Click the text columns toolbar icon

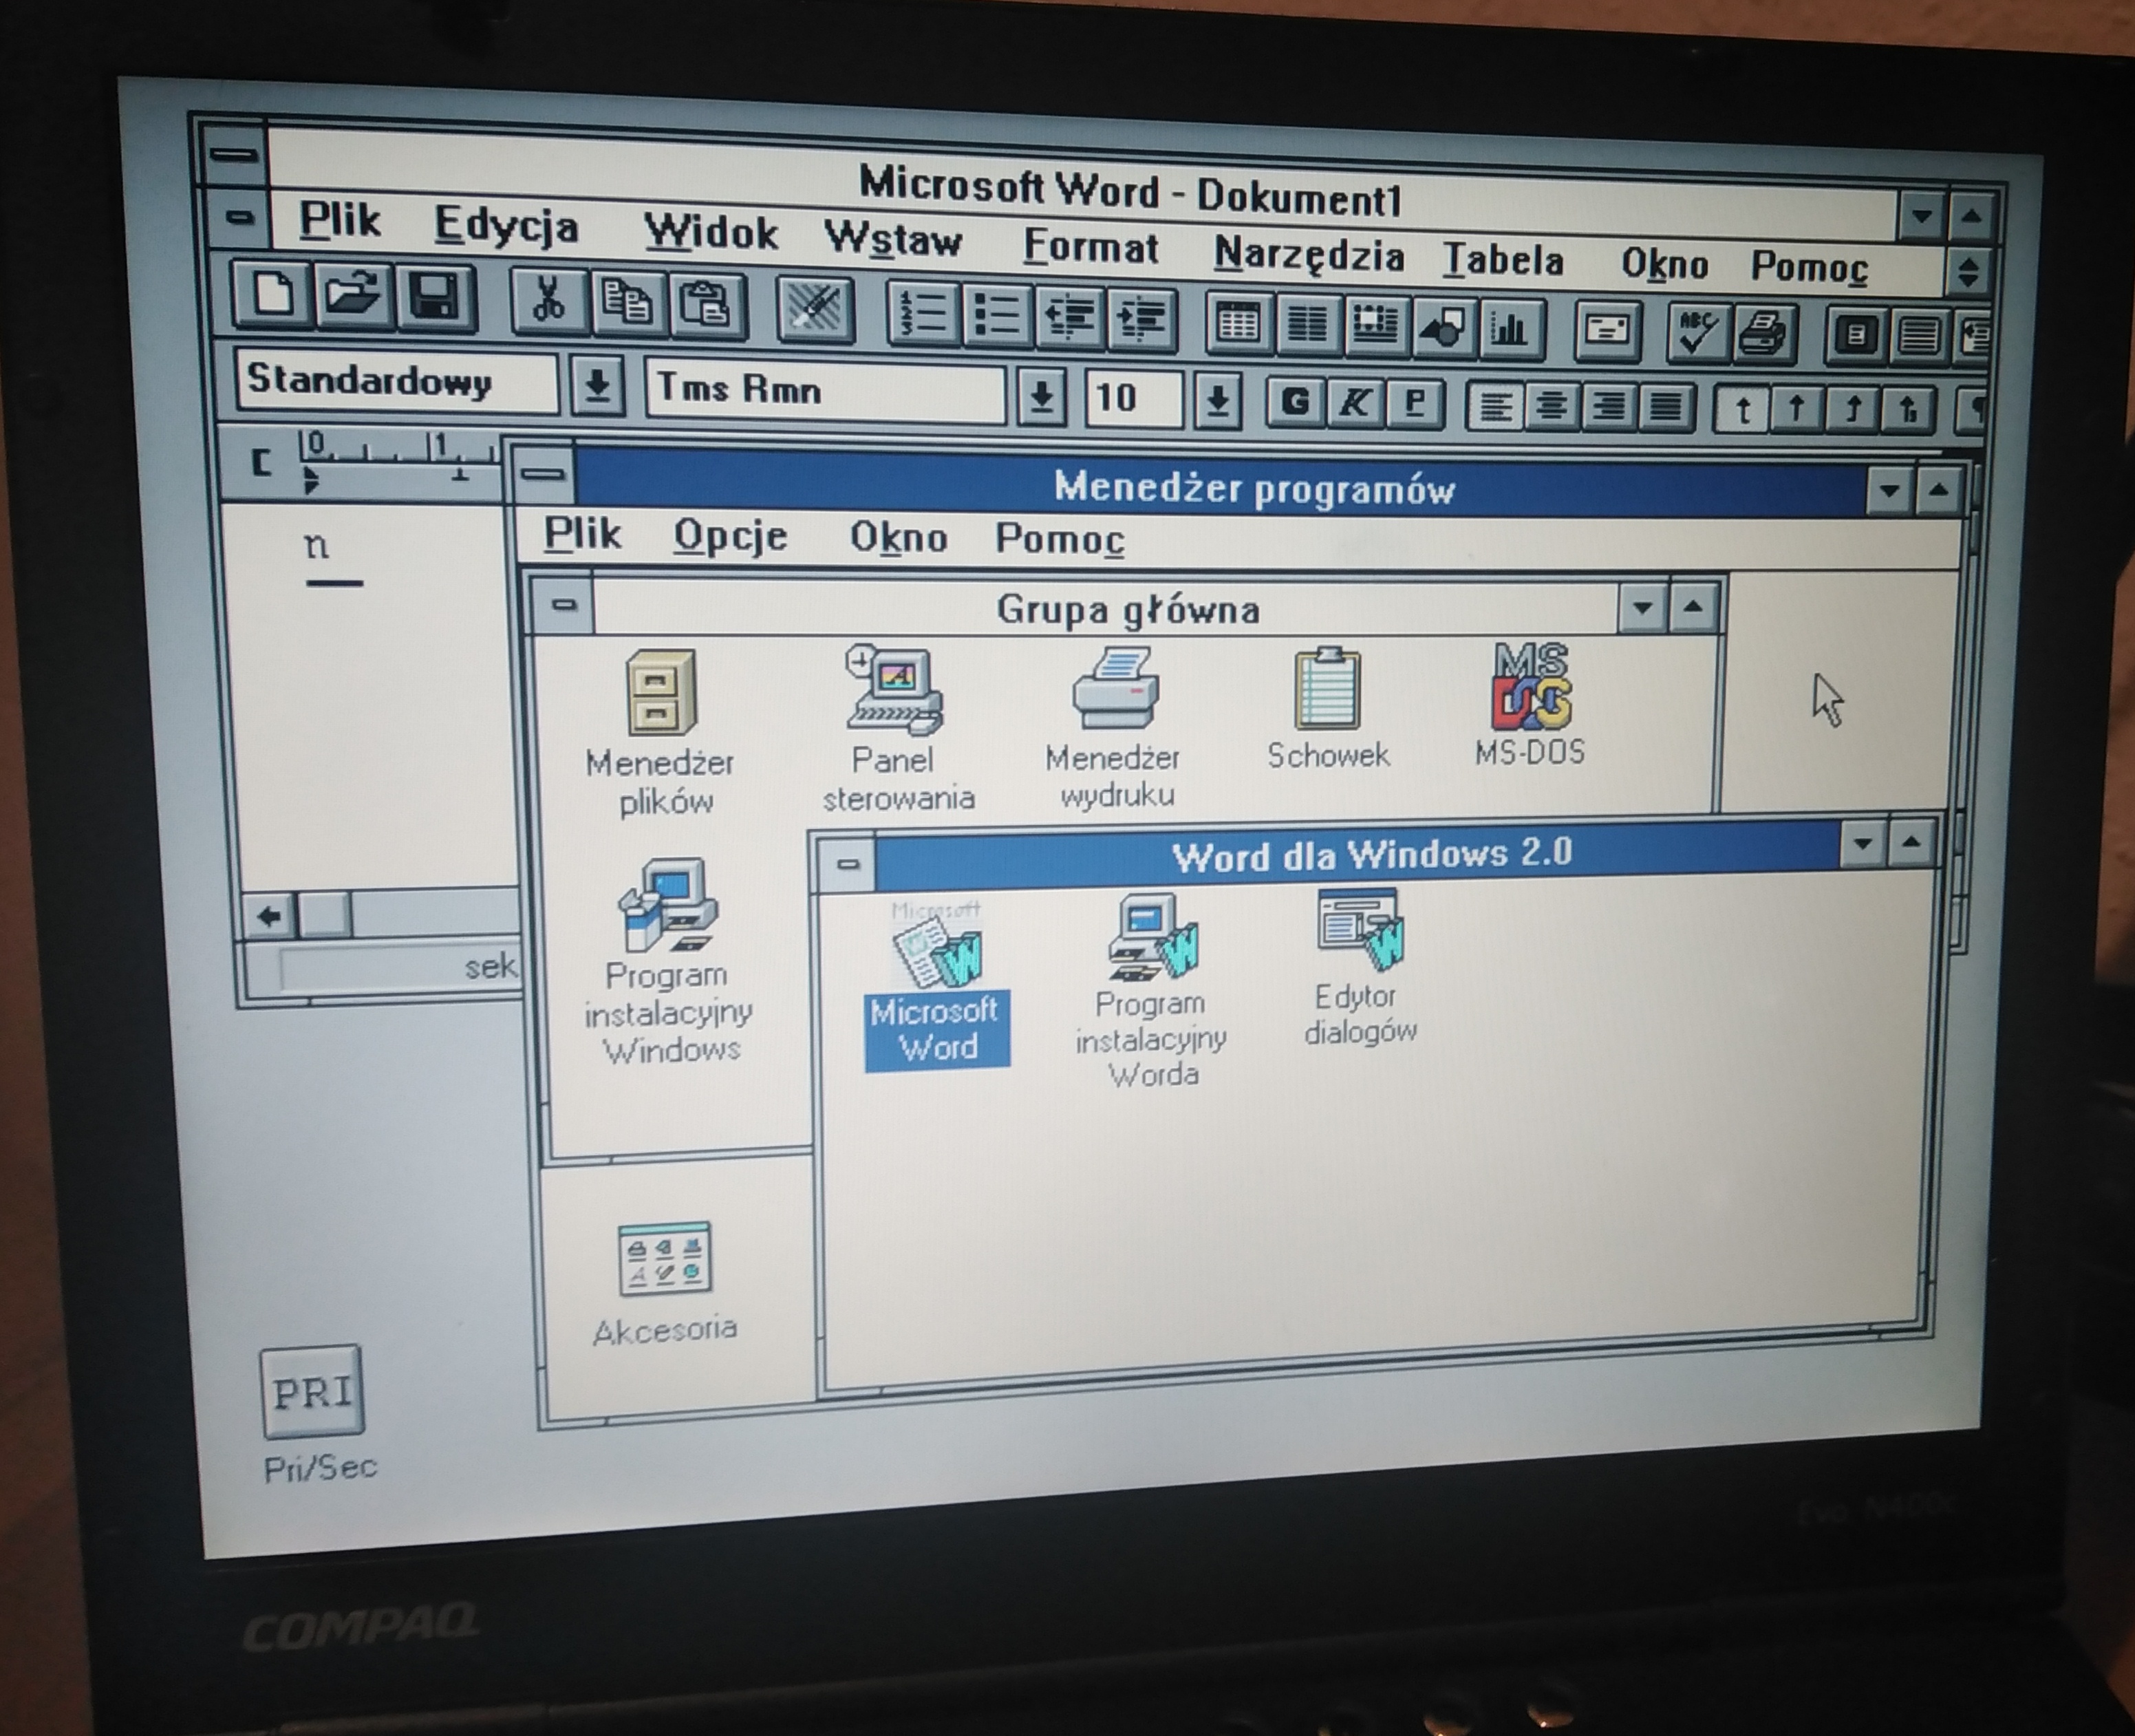point(1307,325)
